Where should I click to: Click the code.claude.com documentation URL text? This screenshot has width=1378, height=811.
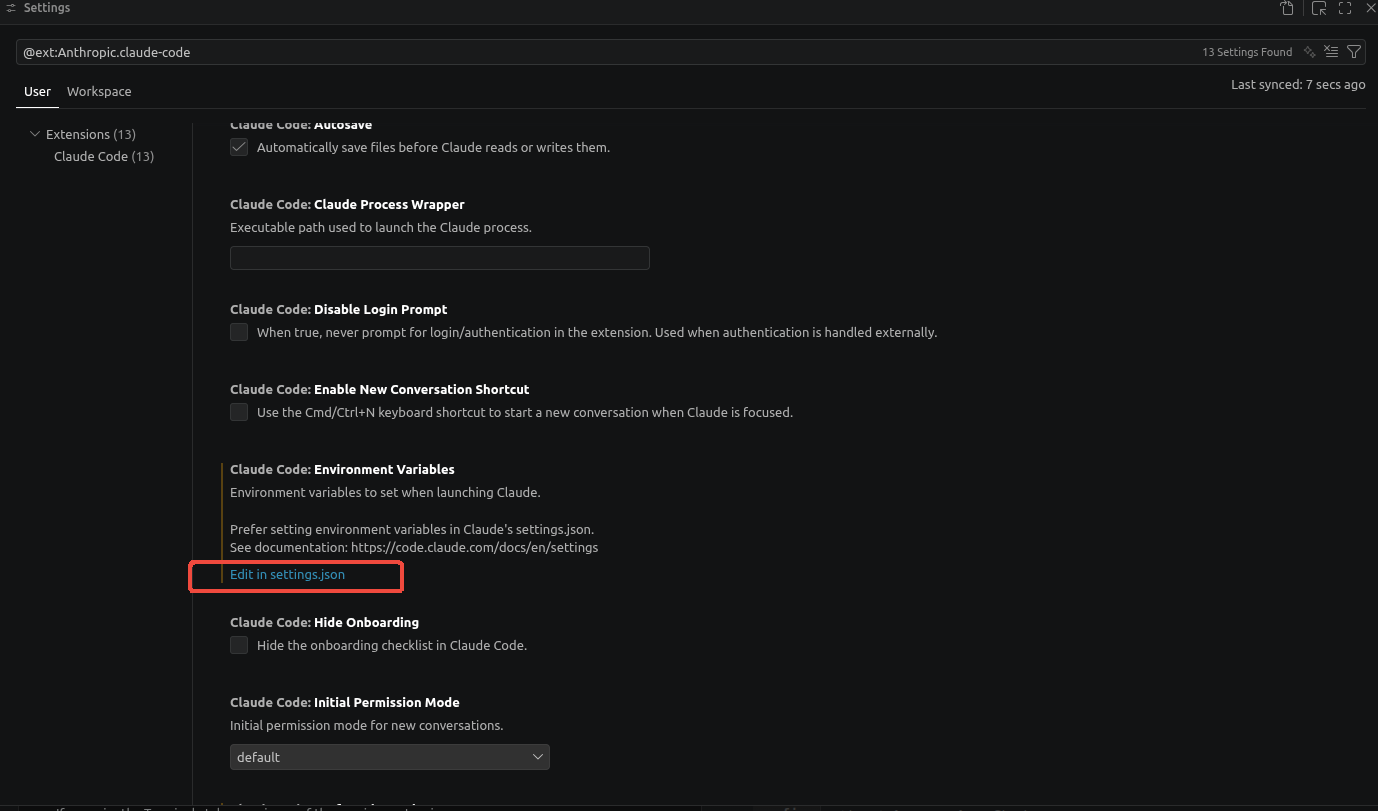coord(474,547)
